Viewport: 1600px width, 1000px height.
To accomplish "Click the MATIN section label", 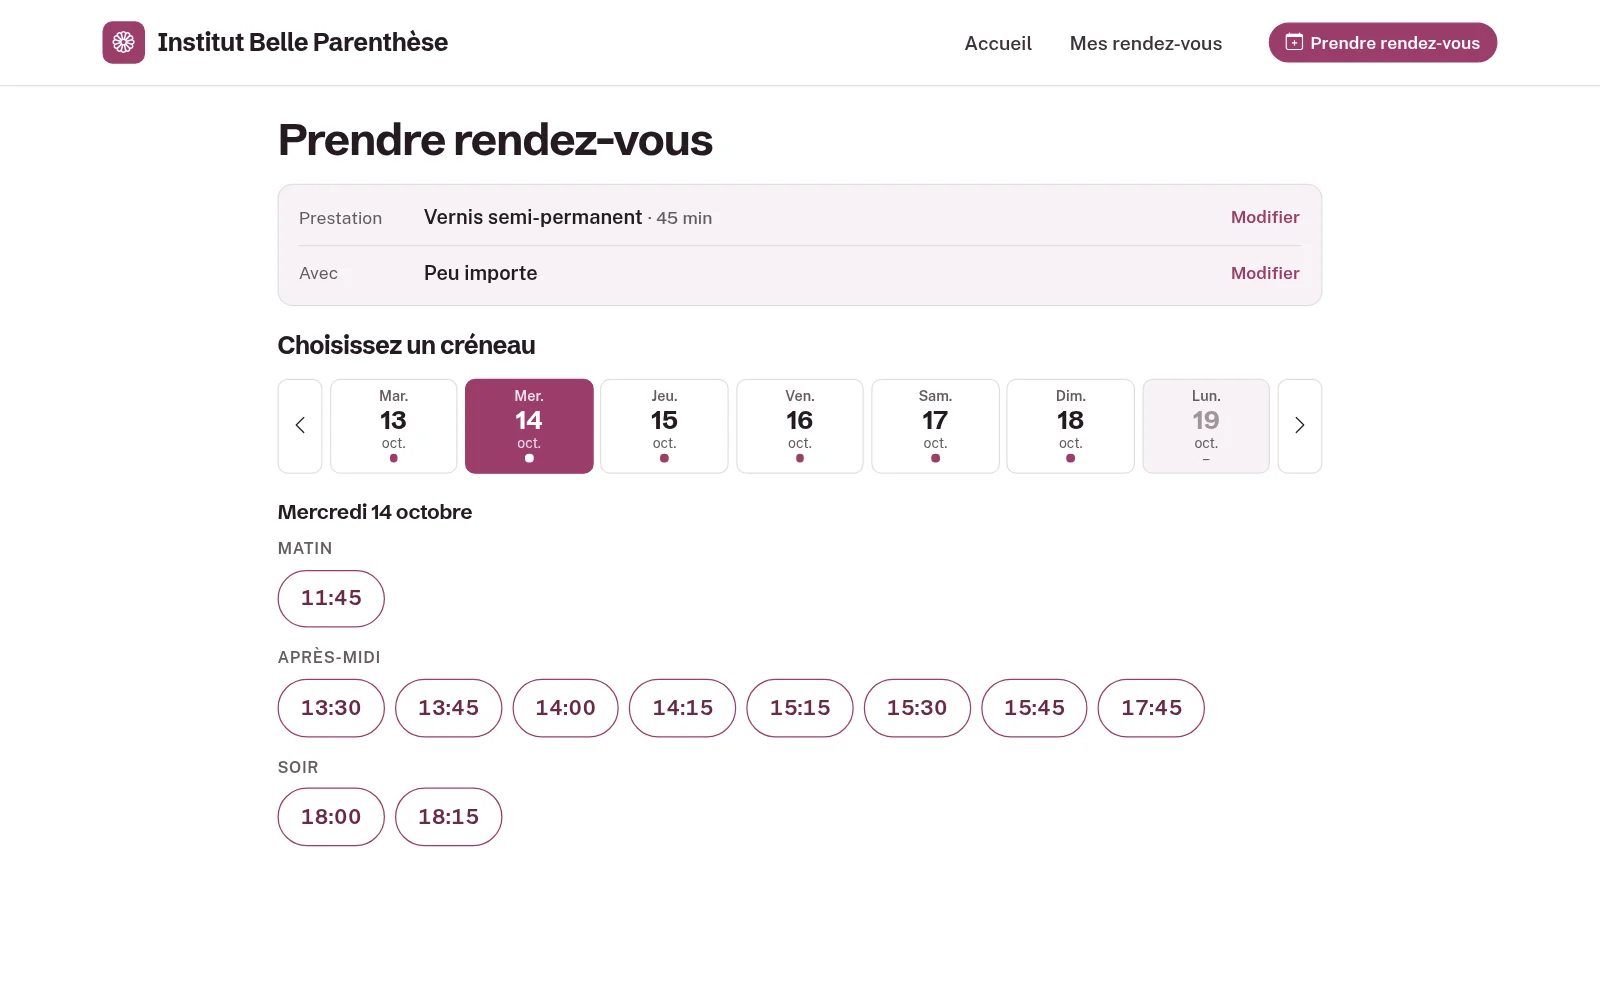I will click(305, 548).
